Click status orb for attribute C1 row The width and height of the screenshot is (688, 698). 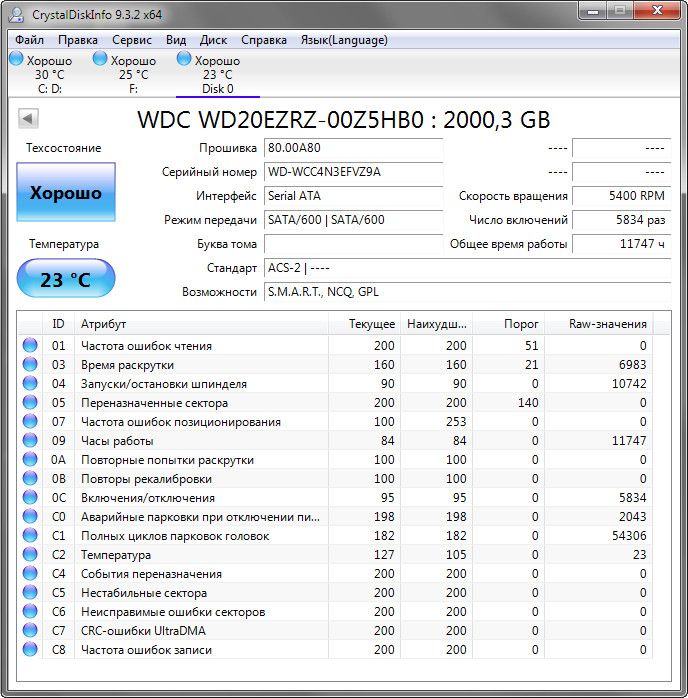click(30, 535)
